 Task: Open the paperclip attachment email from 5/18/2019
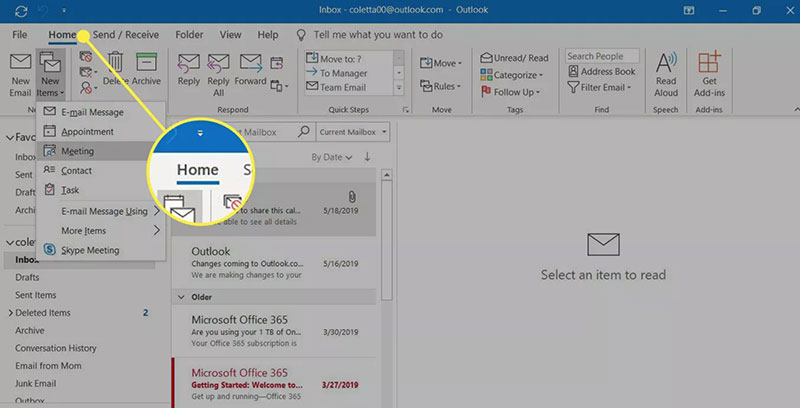tap(274, 210)
